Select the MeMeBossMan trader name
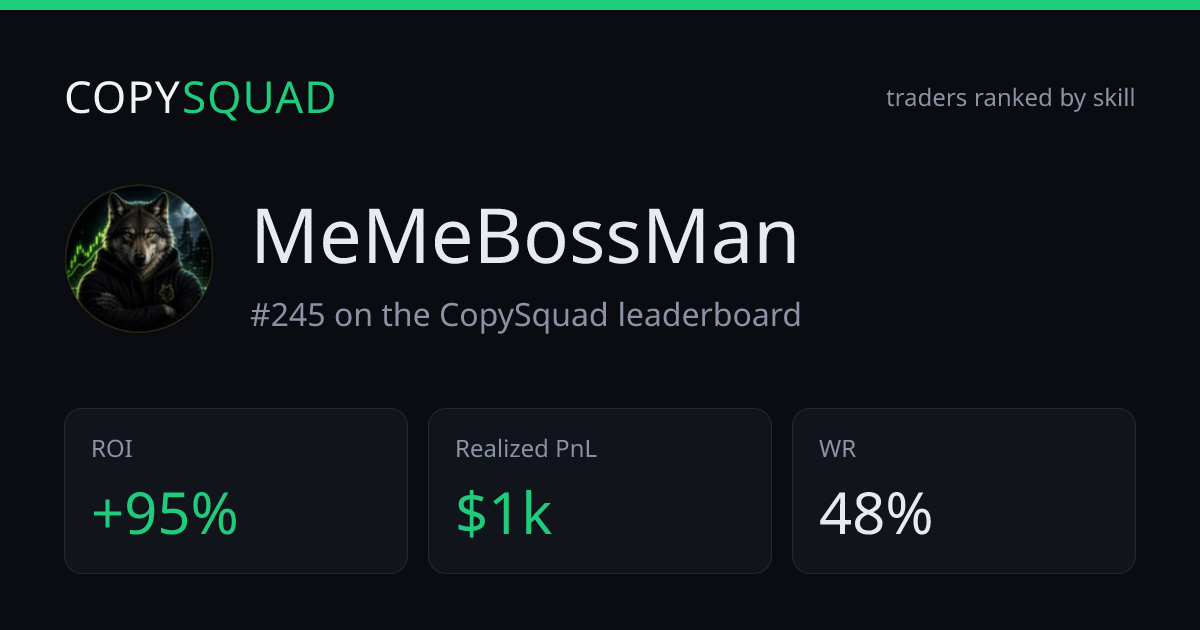The image size is (1200, 630). pos(525,238)
